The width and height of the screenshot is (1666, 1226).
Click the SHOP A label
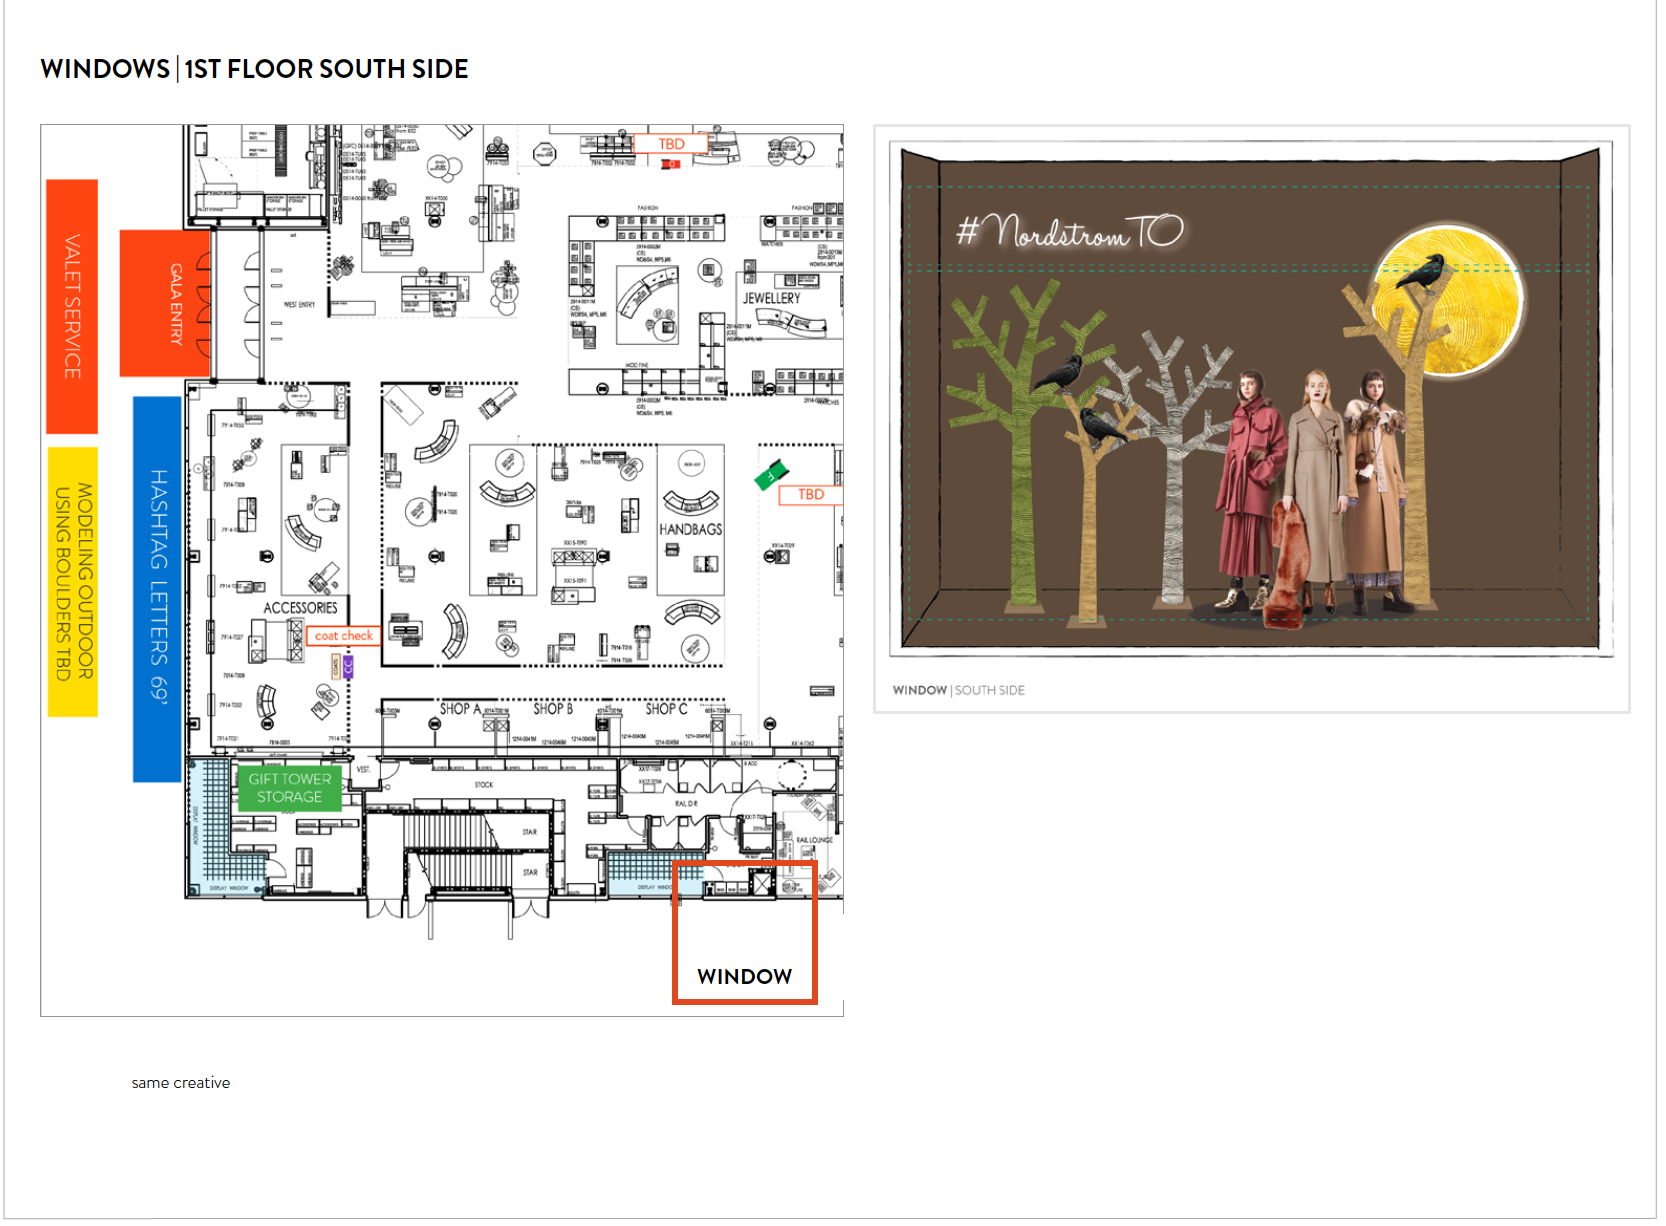coord(460,708)
